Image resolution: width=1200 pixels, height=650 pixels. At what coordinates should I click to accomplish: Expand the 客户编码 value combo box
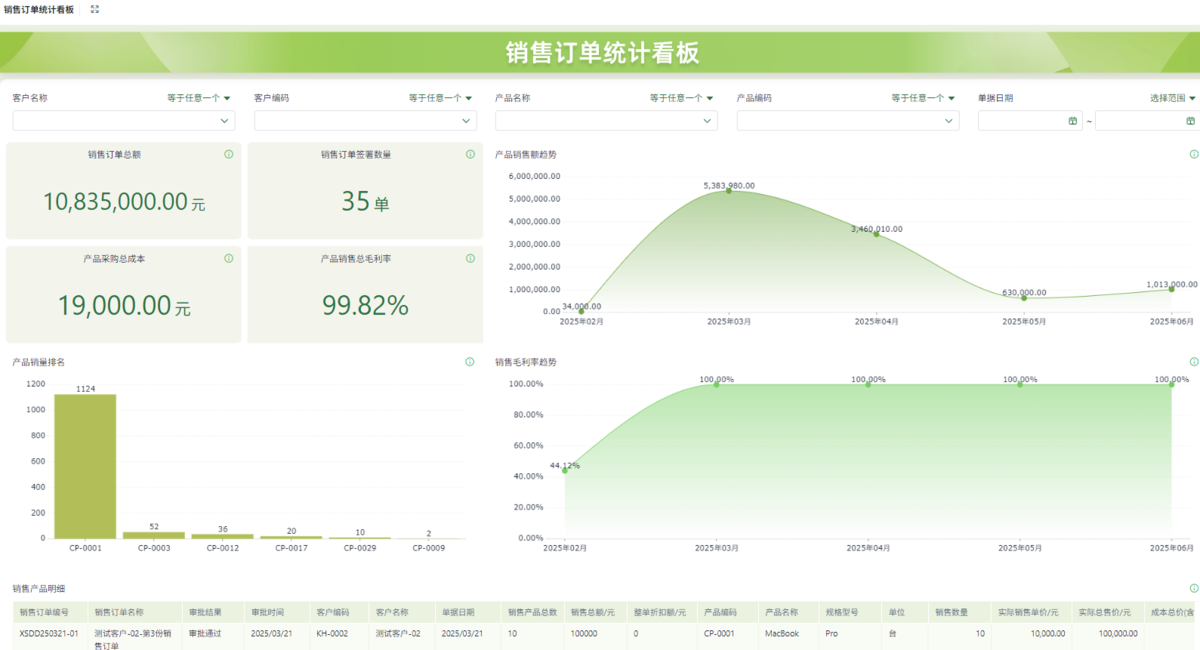click(466, 121)
